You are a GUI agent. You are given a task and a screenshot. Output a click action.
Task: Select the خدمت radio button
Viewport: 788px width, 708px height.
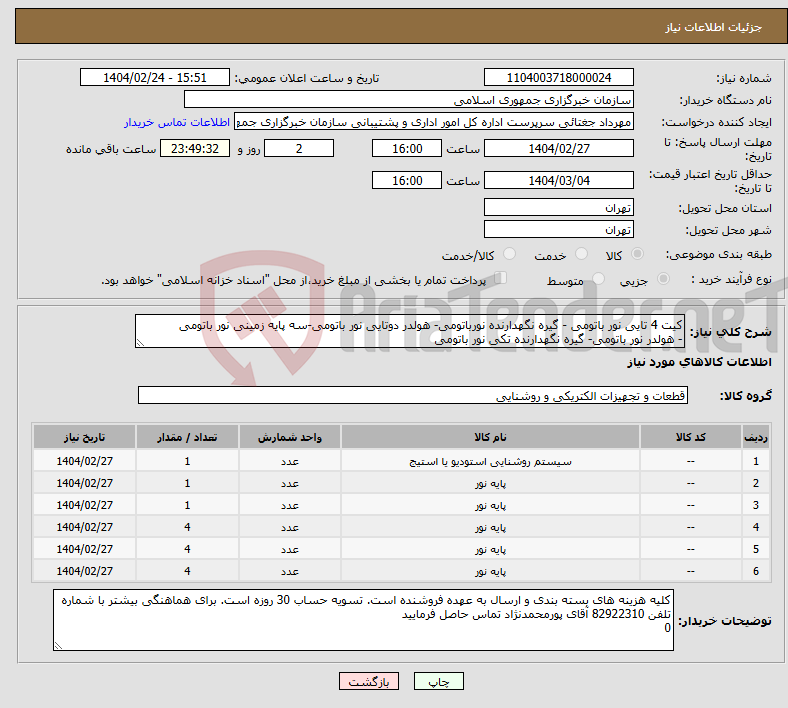581,254
